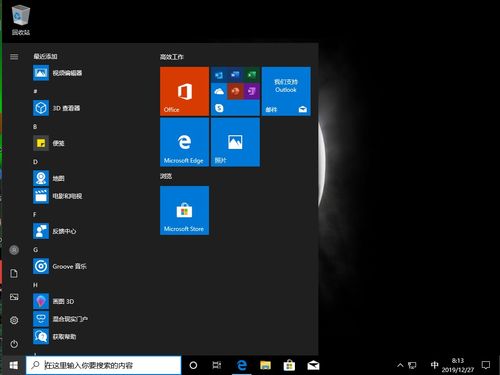
Task: Click the Word icon in the tile folder
Action: [235, 75]
